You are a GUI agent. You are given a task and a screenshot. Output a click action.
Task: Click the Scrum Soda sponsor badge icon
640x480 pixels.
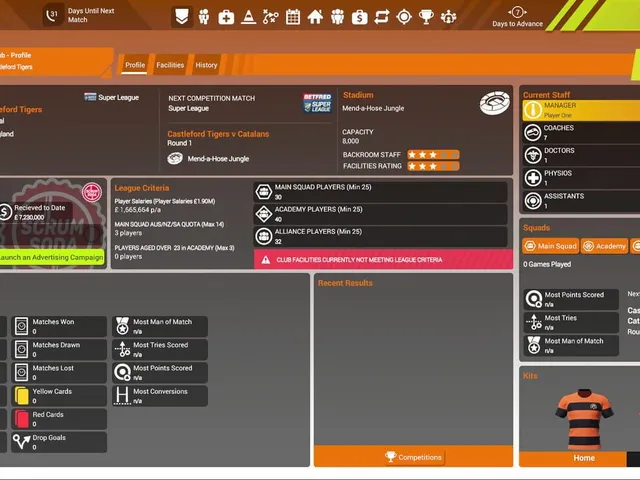pos(92,192)
